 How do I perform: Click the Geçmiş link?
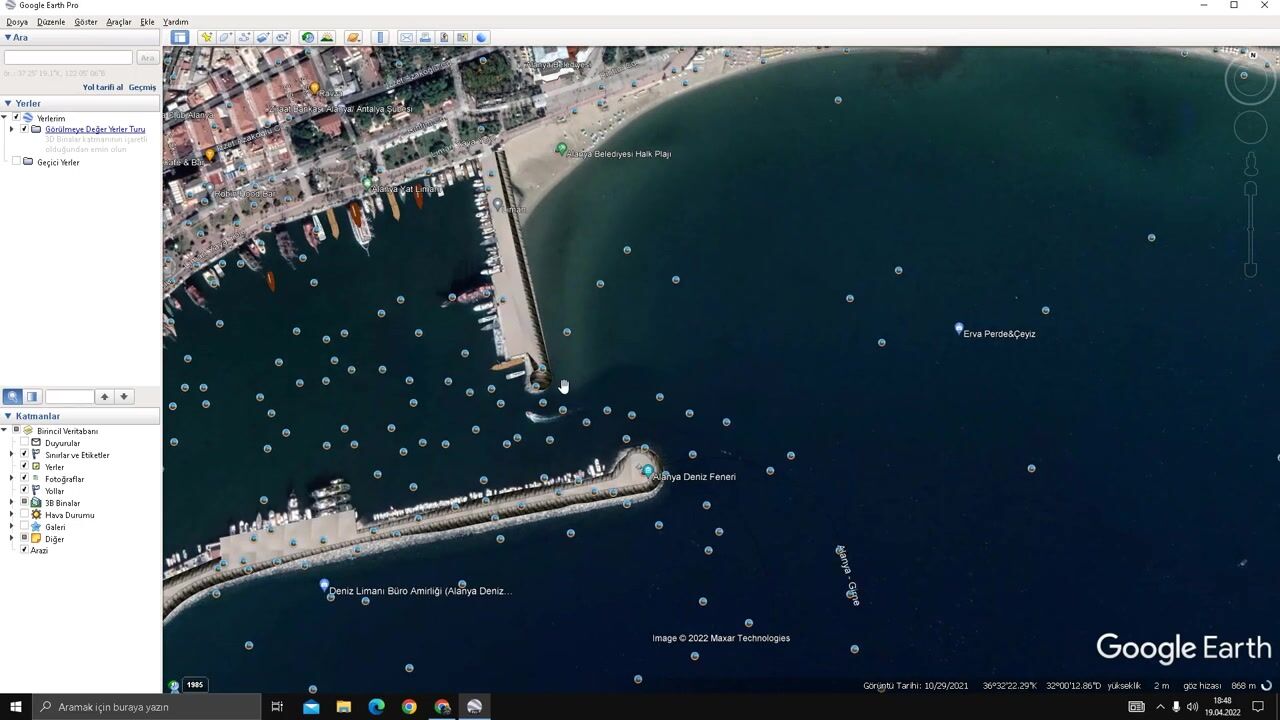142,87
